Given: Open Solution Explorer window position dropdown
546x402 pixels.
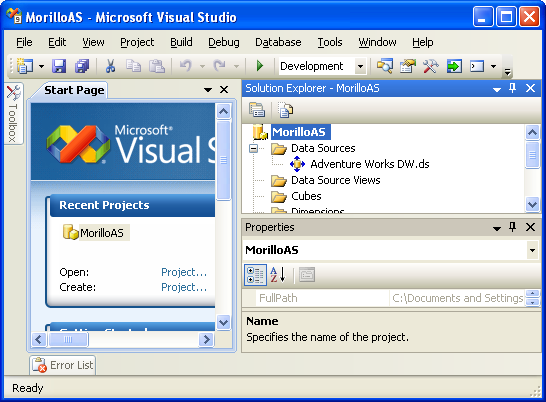Looking at the screenshot, I should click(x=497, y=90).
